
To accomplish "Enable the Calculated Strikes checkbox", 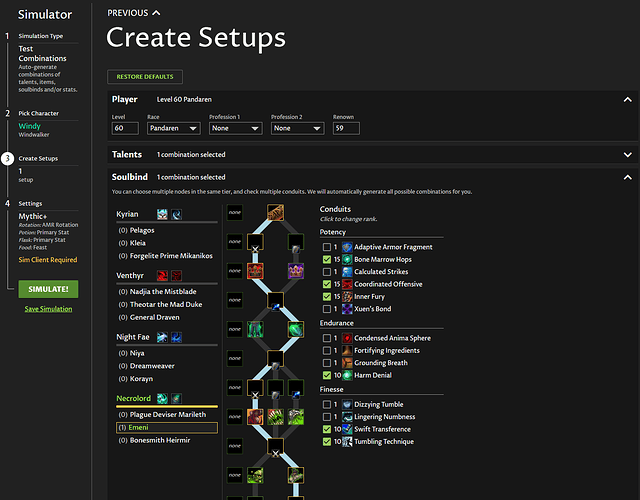I will (327, 272).
